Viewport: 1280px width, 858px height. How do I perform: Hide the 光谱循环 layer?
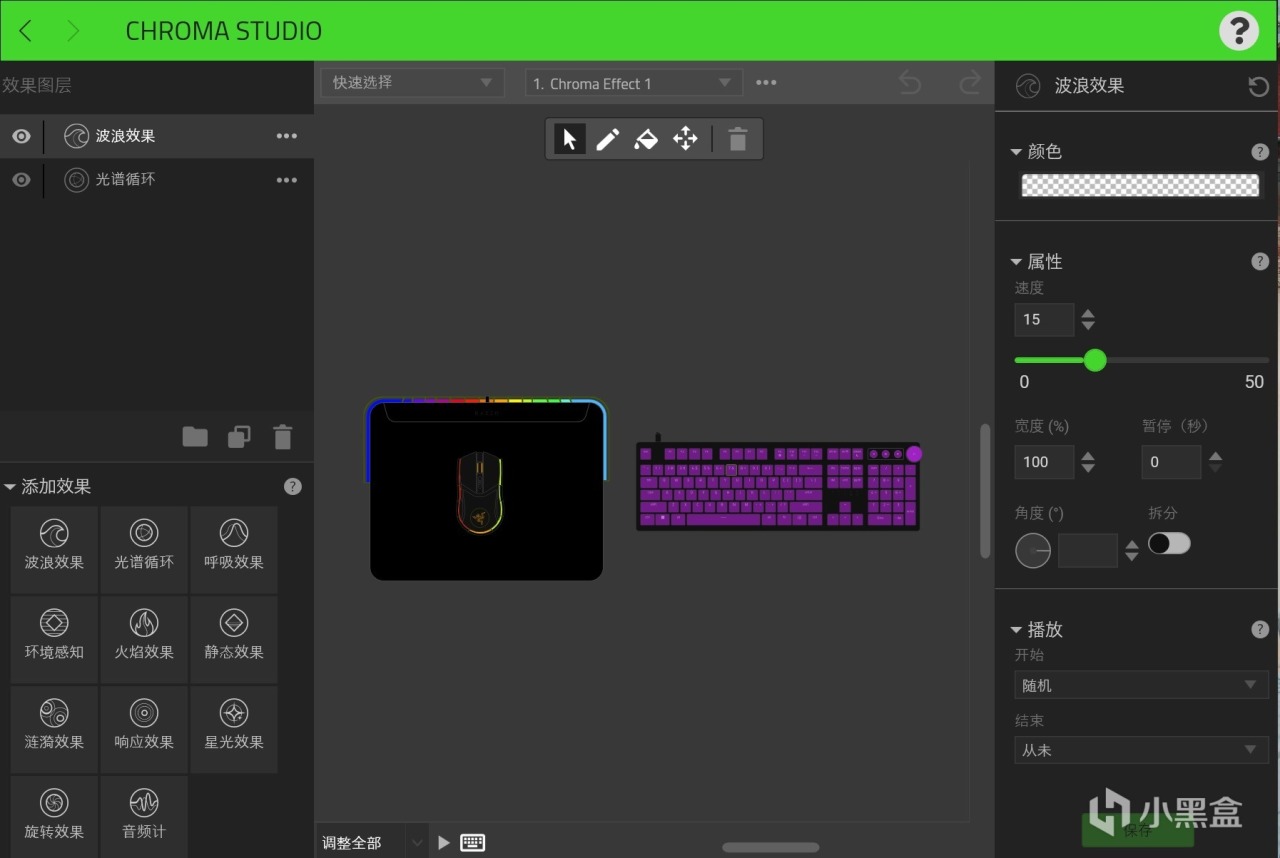pyautogui.click(x=21, y=180)
